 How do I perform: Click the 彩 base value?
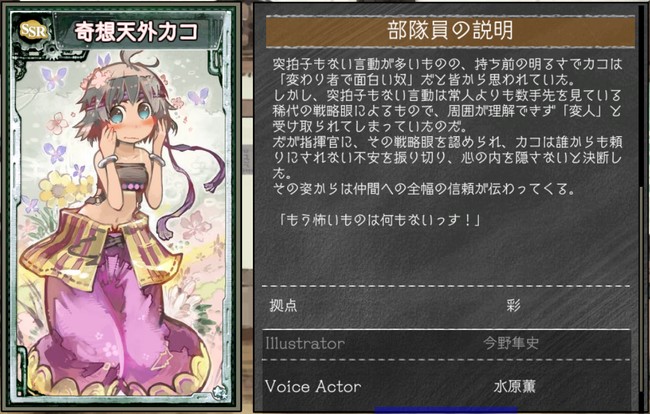(x=513, y=305)
